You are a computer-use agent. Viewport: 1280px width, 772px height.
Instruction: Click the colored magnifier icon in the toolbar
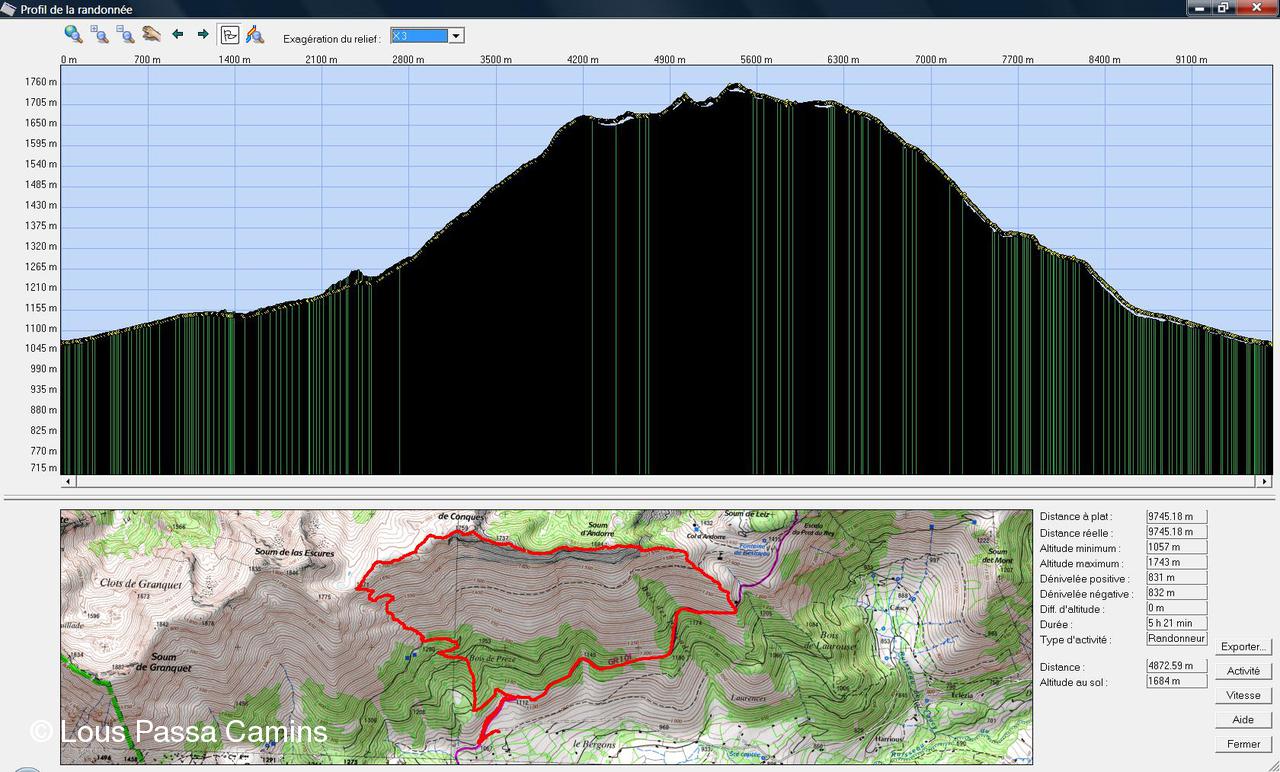255,34
